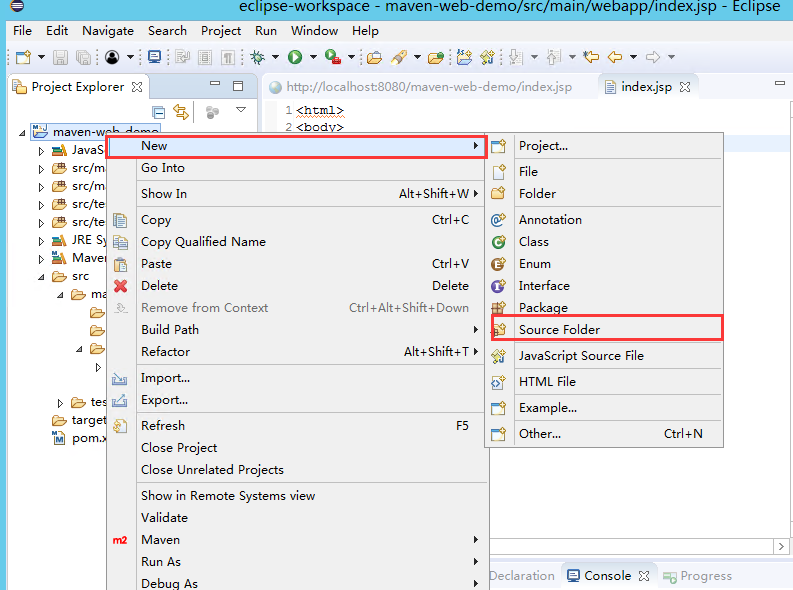
Task: Click the Back navigation arrow icon
Action: 614,57
